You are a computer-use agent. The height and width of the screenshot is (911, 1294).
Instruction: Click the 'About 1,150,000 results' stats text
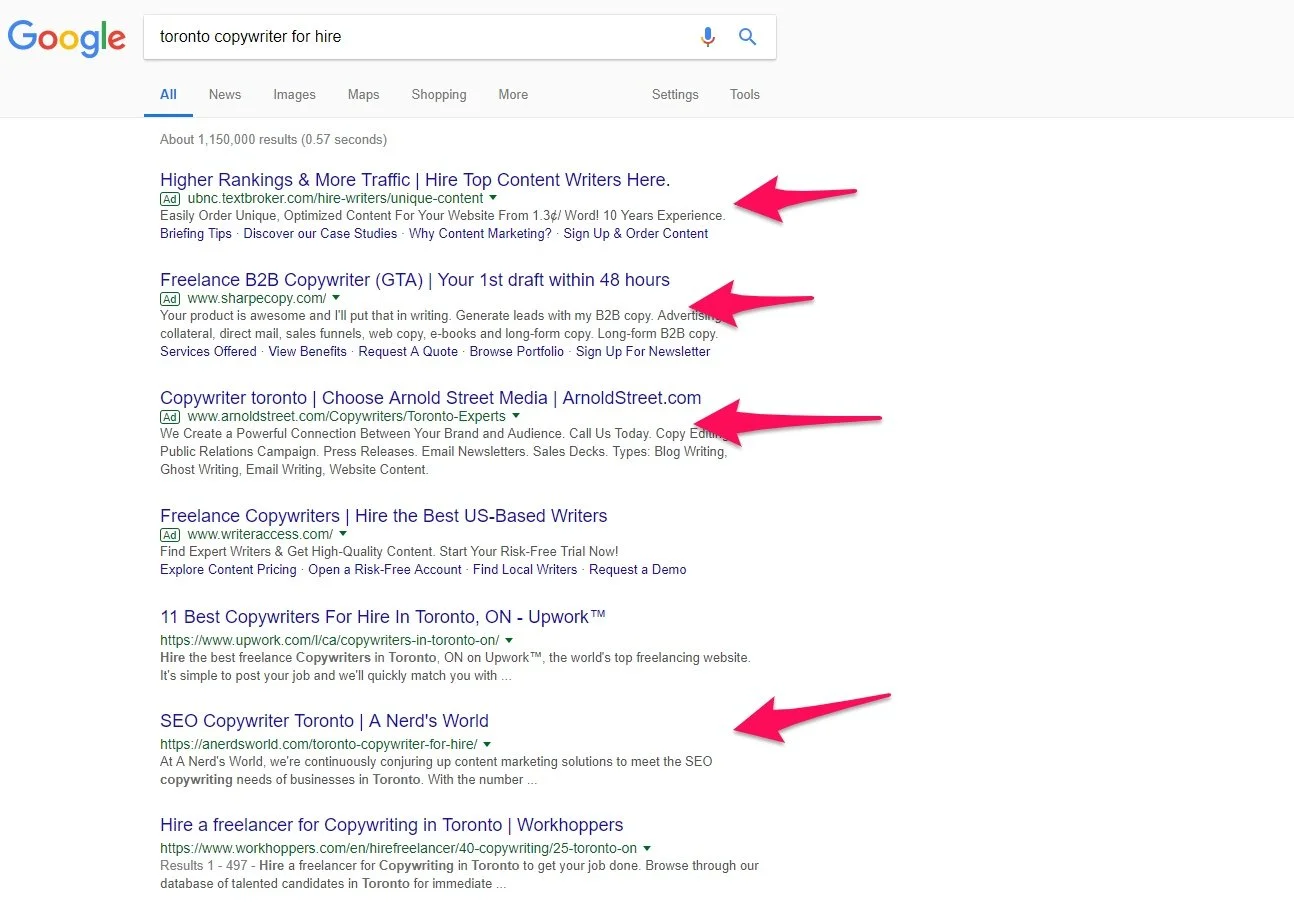pos(273,139)
